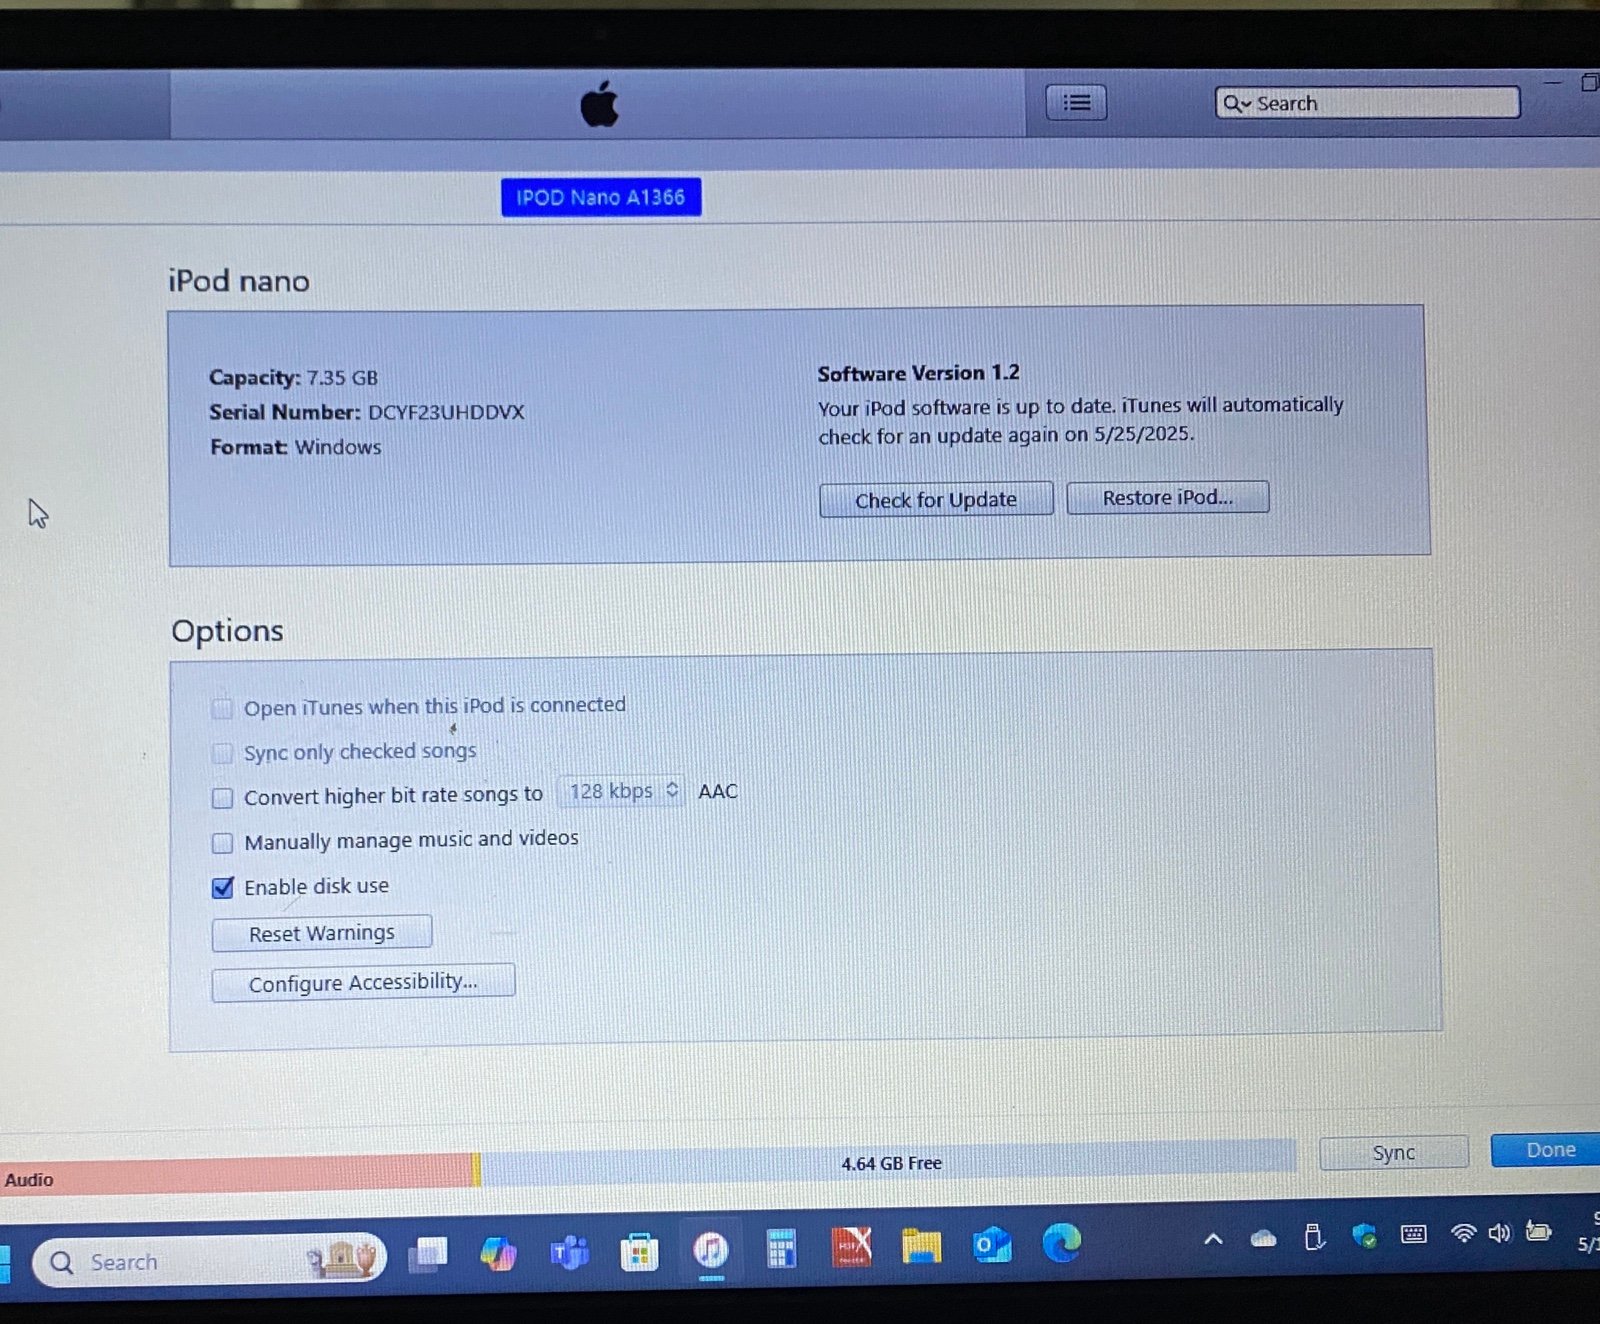Click the Check for Update button
The height and width of the screenshot is (1324, 1600).
(936, 499)
